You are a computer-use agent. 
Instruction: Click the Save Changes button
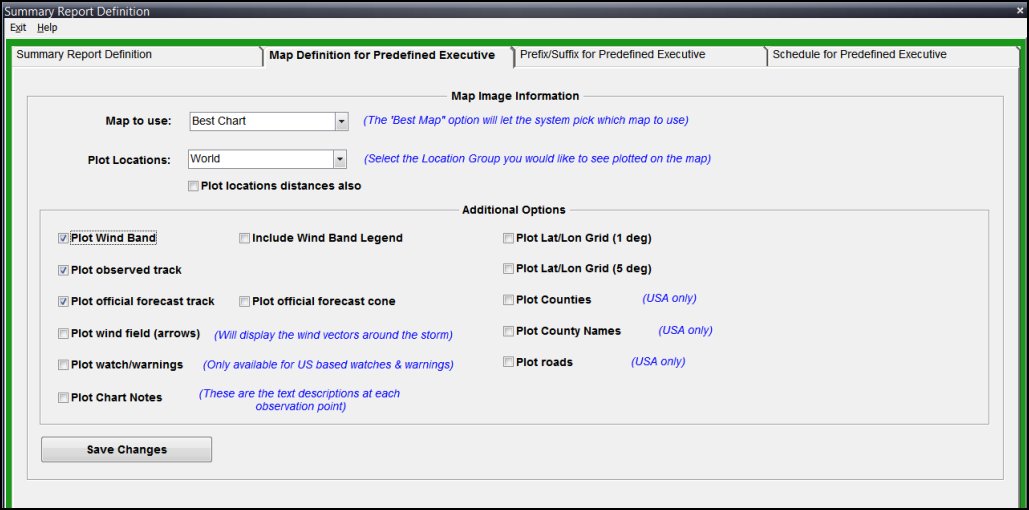pos(126,450)
